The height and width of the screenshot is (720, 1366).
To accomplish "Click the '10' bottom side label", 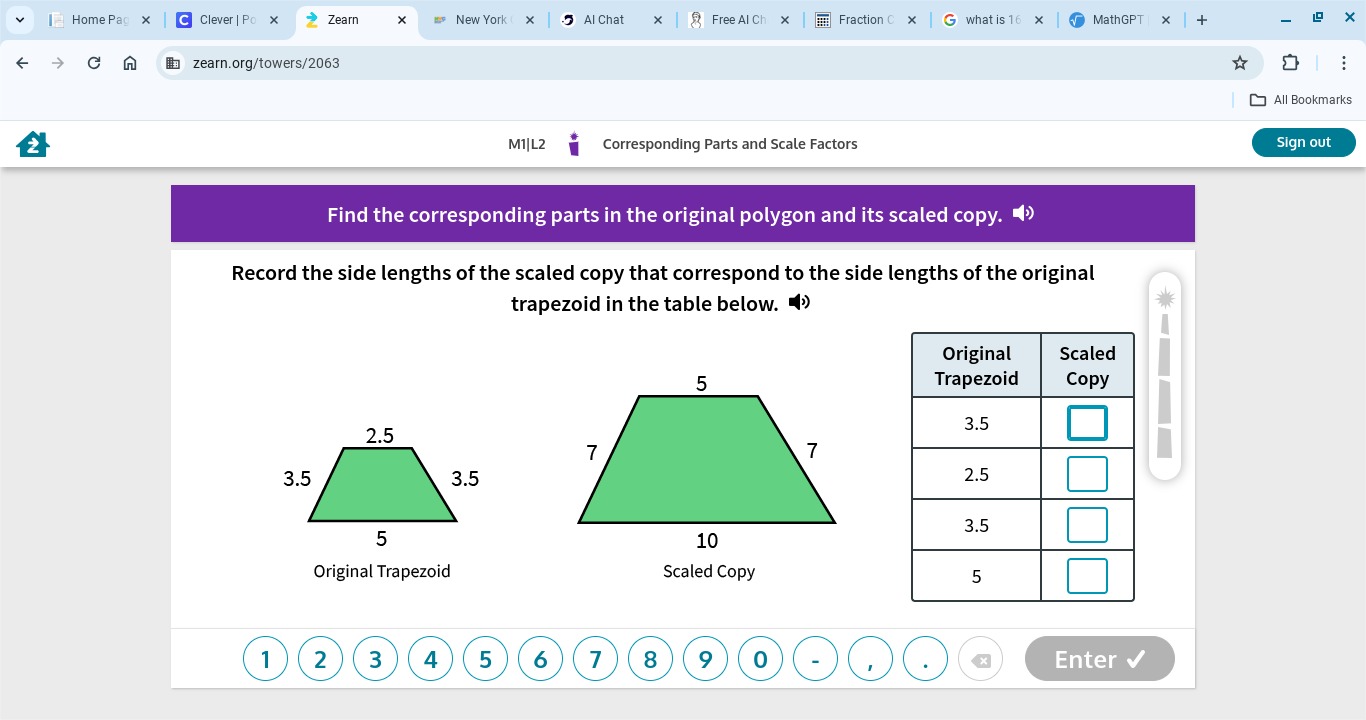I will point(707,541).
